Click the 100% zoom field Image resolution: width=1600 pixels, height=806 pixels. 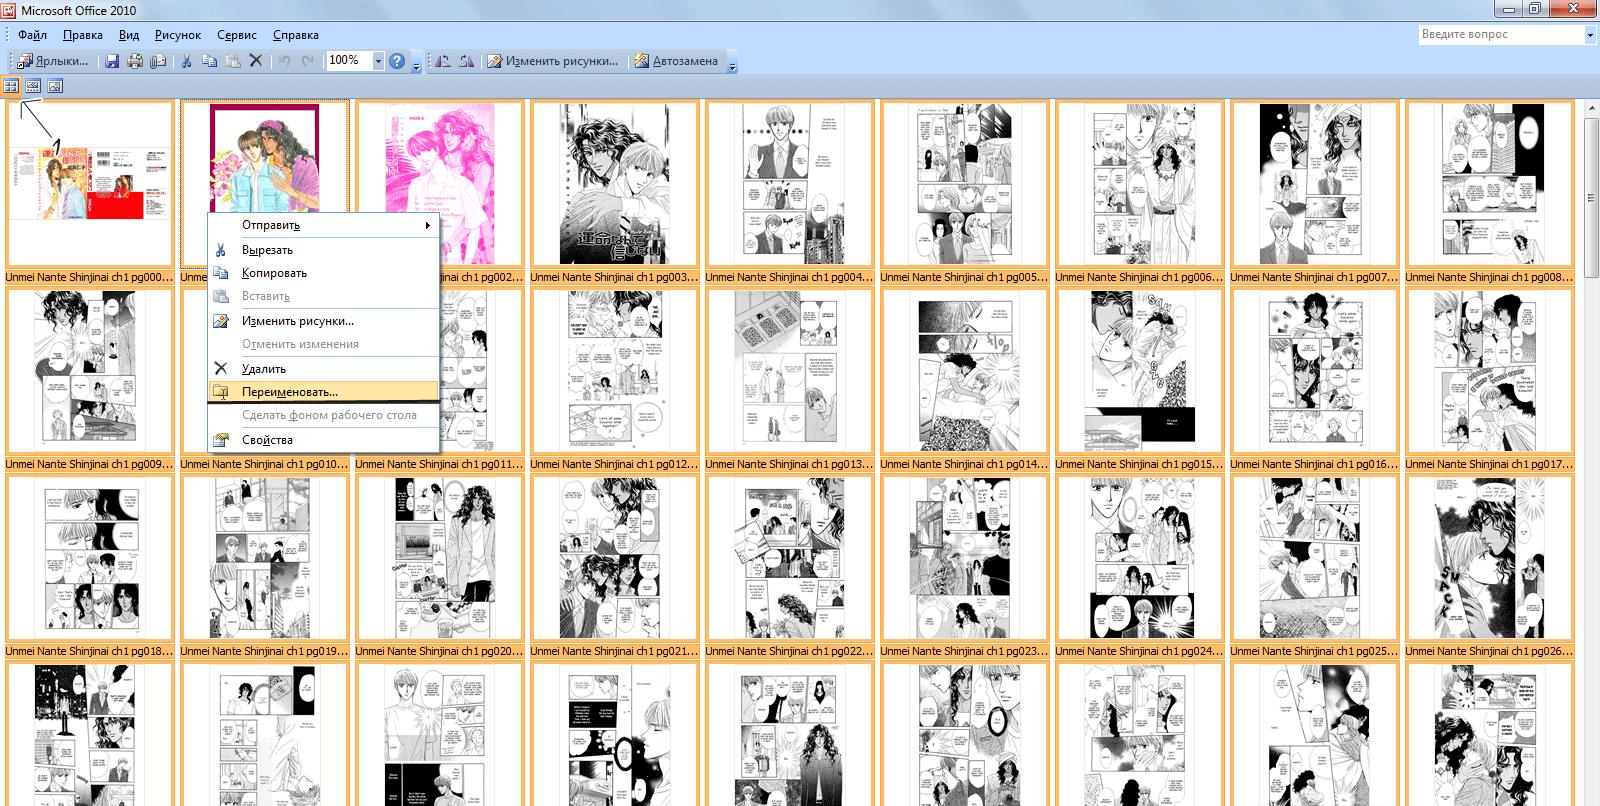pyautogui.click(x=349, y=61)
